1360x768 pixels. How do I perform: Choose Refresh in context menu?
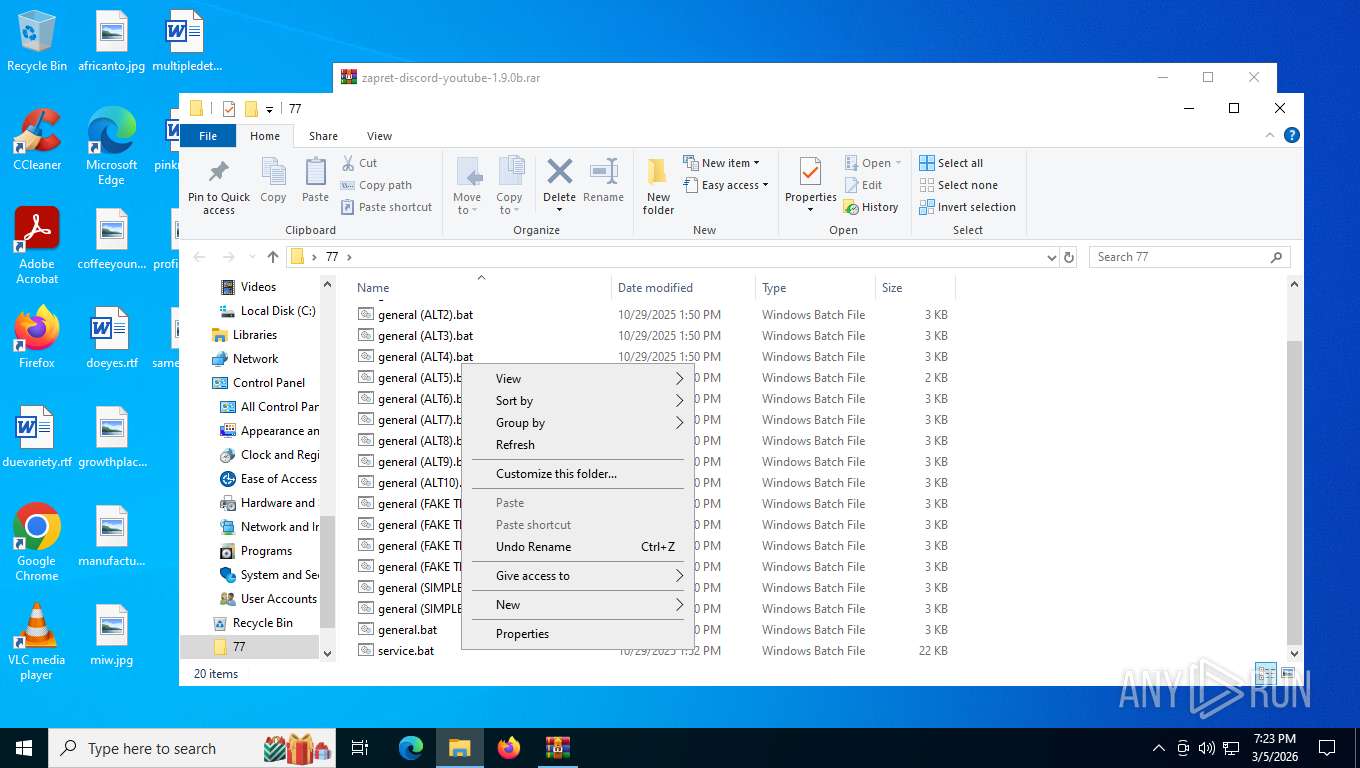(x=577, y=445)
